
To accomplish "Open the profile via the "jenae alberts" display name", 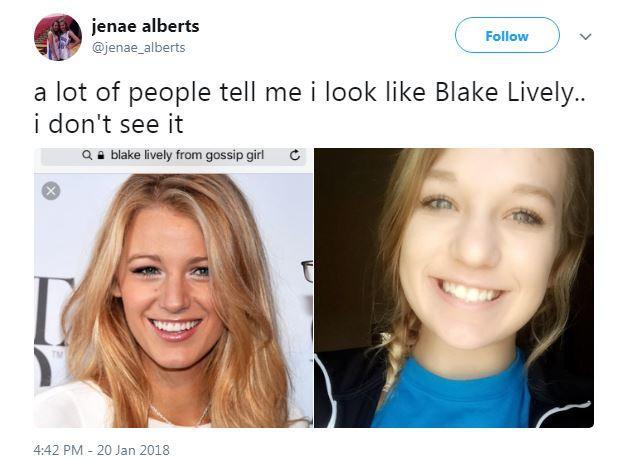I will [146, 26].
